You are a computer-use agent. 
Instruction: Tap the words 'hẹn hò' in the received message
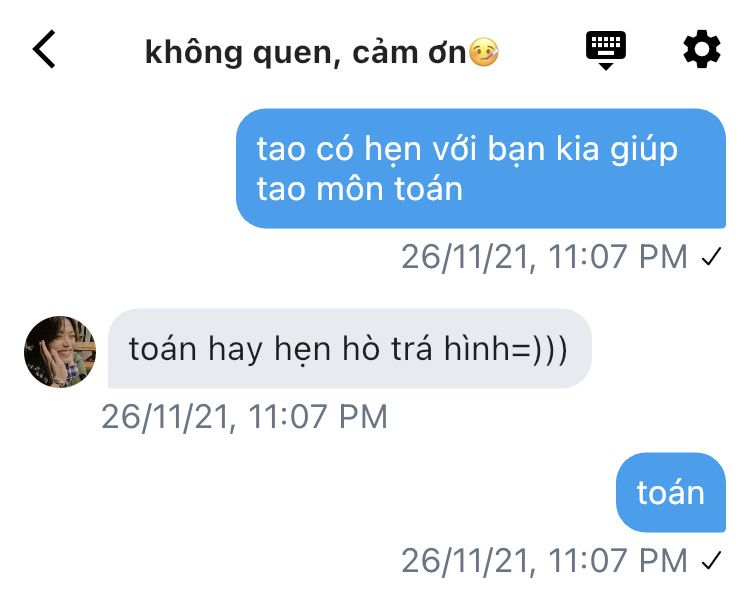[327, 349]
